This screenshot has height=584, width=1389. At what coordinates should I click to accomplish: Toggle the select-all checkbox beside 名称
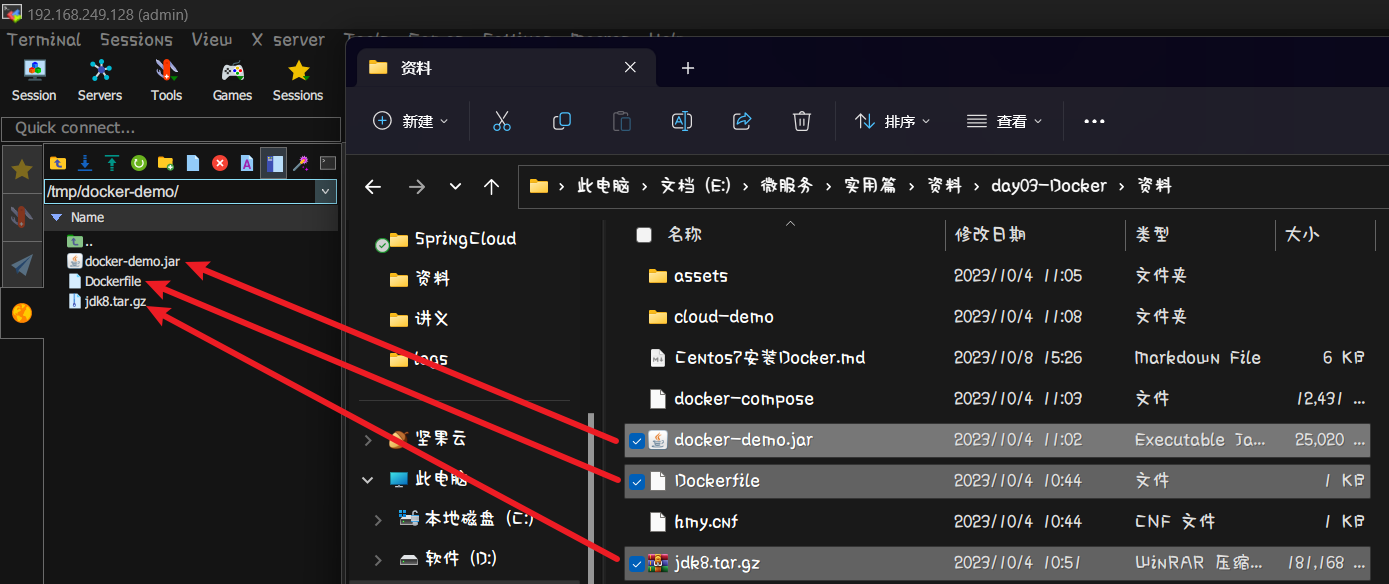click(644, 235)
